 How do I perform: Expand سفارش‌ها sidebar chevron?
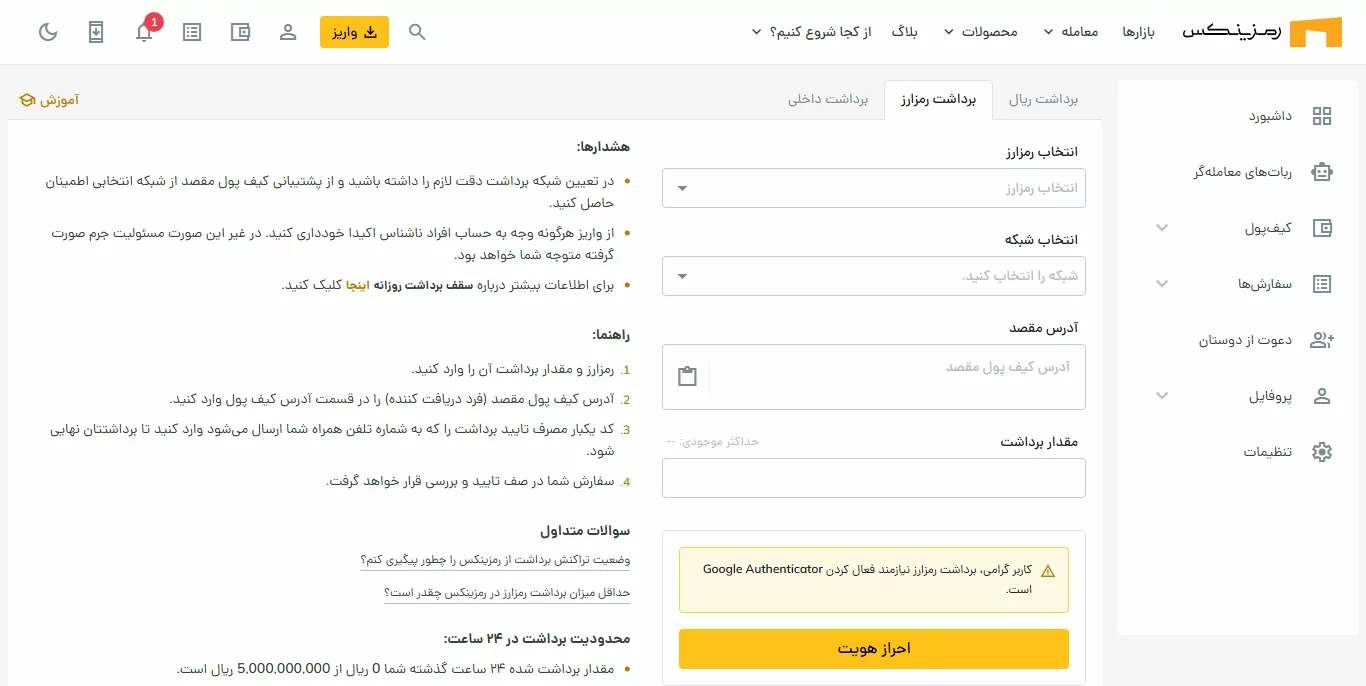pyautogui.click(x=1162, y=284)
